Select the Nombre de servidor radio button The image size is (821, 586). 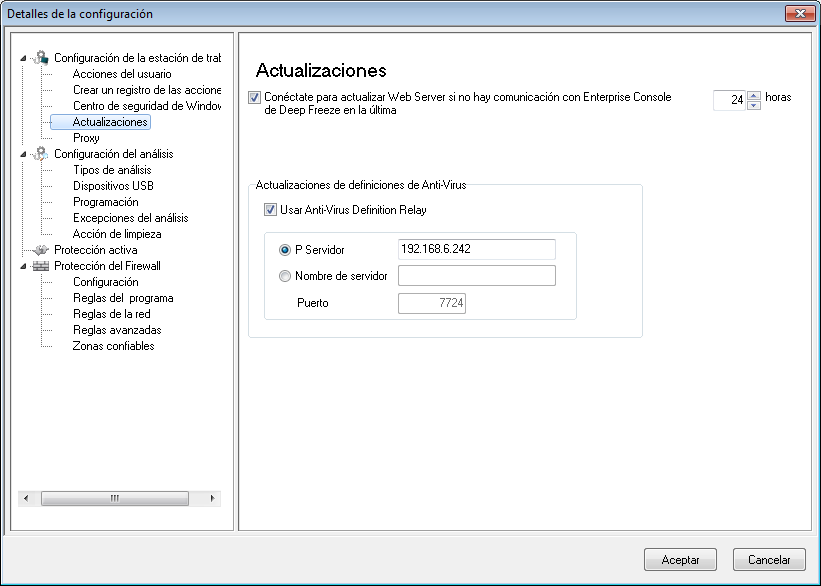click(285, 276)
